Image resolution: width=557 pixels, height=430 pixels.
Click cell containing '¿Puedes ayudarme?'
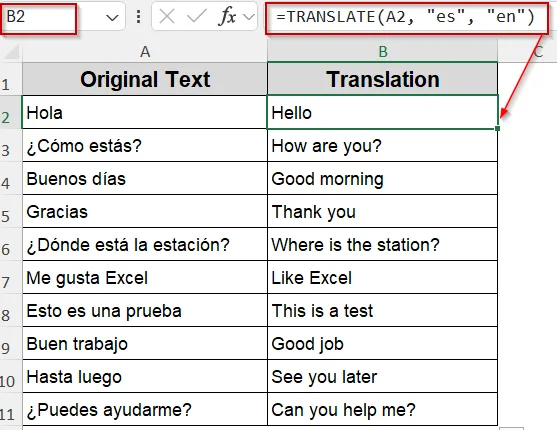tap(145, 410)
